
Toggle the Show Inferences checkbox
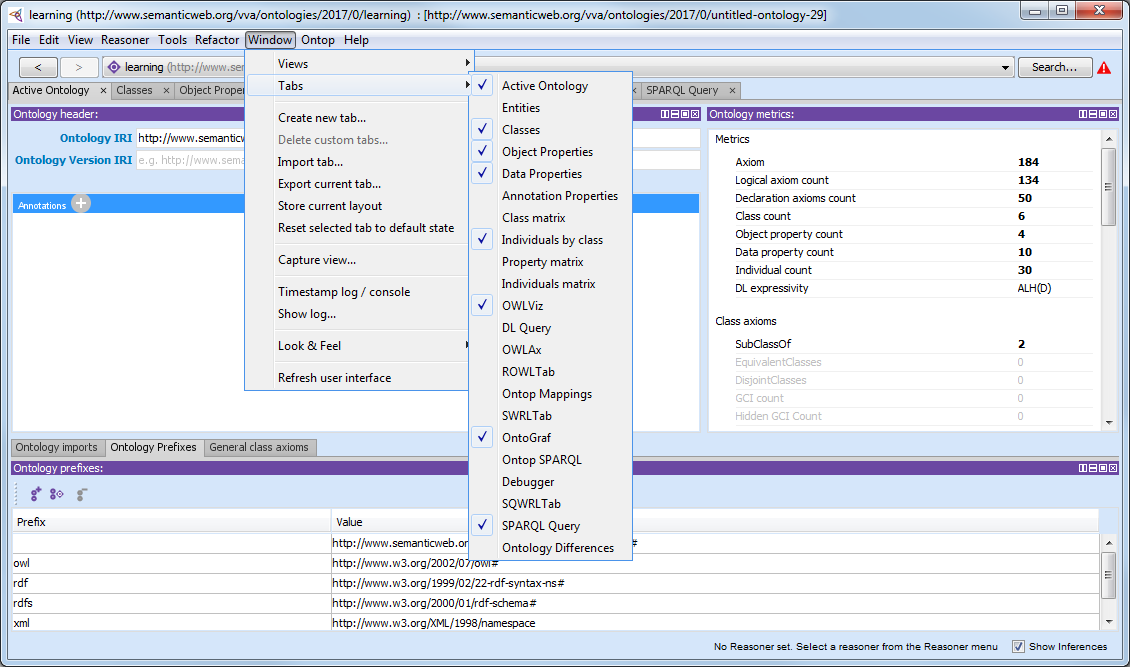tap(1018, 646)
